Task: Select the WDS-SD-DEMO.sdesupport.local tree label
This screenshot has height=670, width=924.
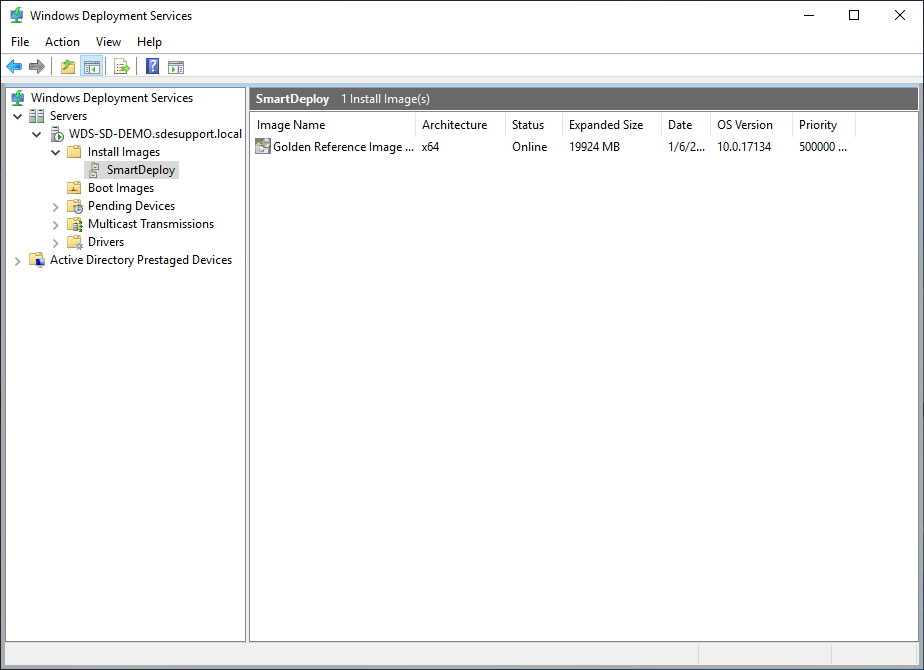Action: click(155, 134)
